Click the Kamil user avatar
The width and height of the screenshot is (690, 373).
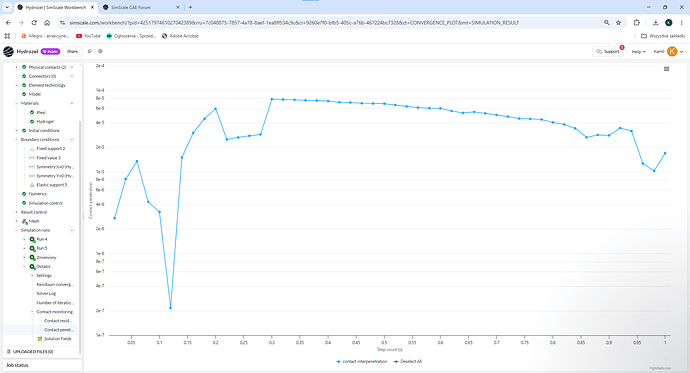click(x=672, y=51)
